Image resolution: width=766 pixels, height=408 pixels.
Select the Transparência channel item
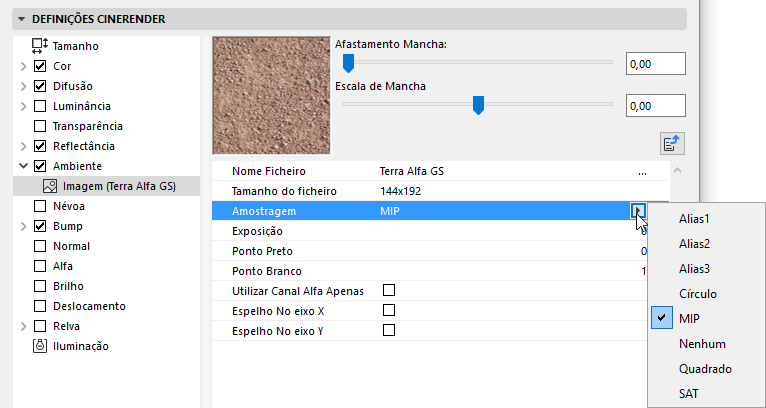pyautogui.click(x=86, y=126)
